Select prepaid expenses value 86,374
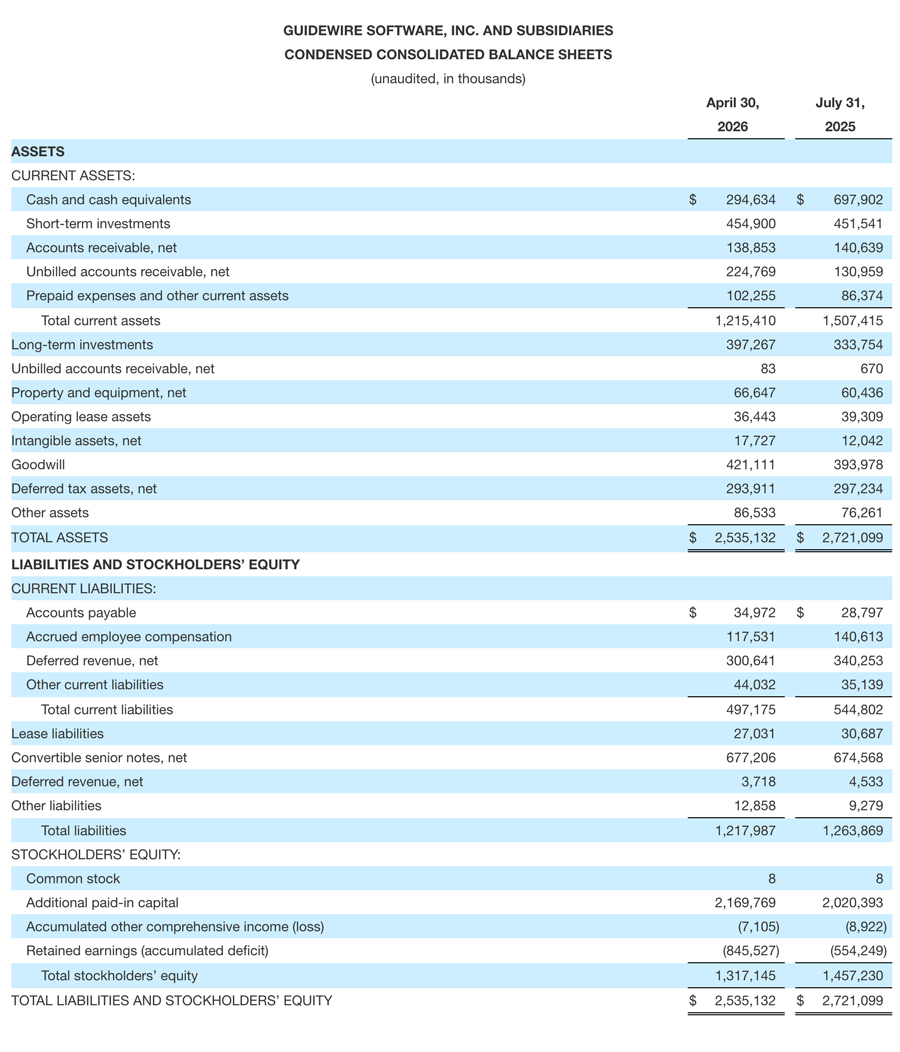Image resolution: width=900 pixels, height=1052 pixels. [862, 296]
